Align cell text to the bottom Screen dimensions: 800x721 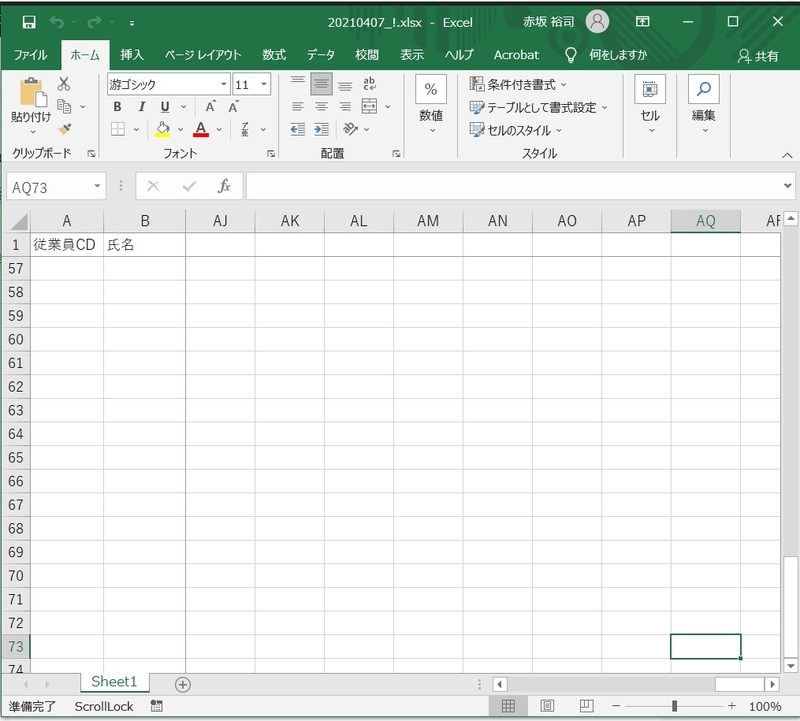click(345, 84)
